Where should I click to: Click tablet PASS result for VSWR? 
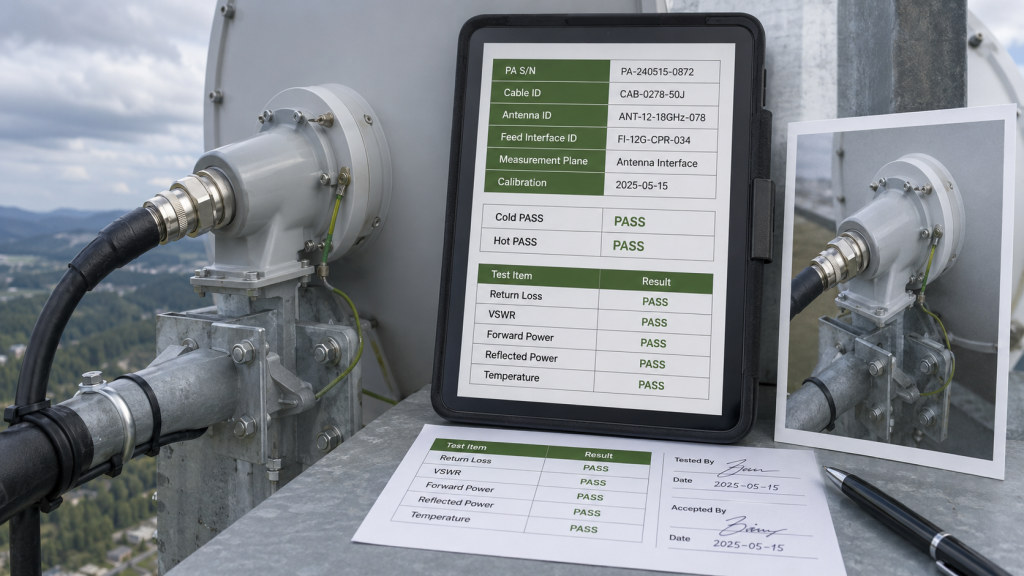click(x=654, y=323)
